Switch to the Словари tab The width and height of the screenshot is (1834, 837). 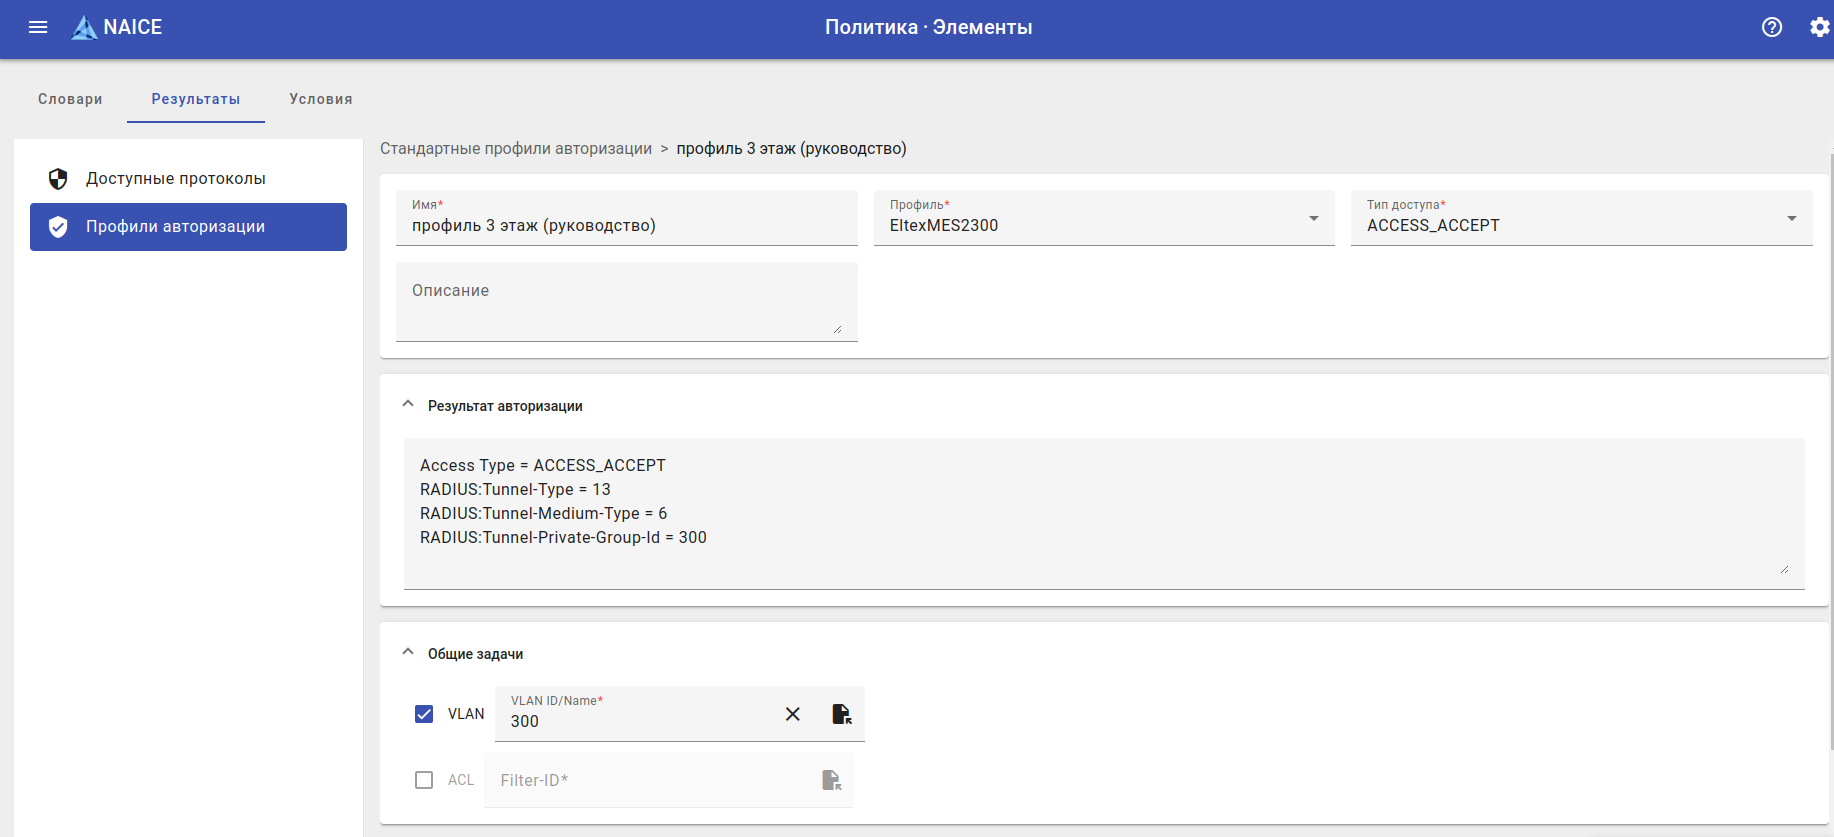(70, 99)
